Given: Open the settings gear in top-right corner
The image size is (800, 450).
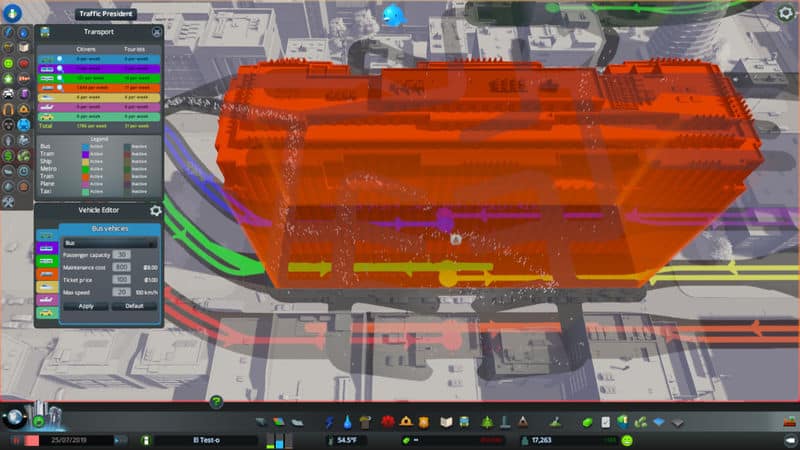Looking at the screenshot, I should pos(787,14).
